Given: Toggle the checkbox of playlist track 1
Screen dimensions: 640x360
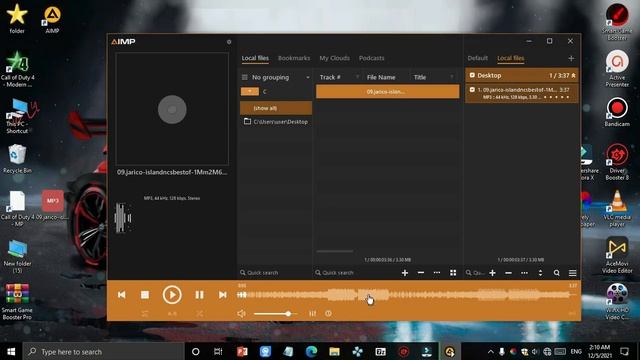Looking at the screenshot, I should coord(472,89).
